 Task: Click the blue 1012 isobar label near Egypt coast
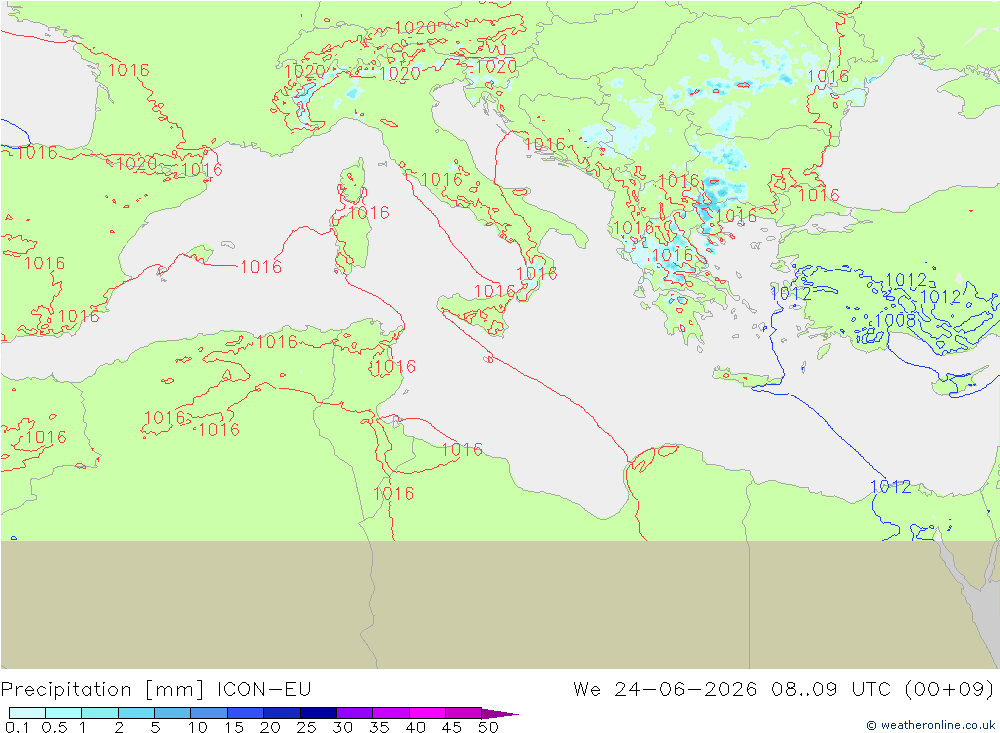point(891,487)
